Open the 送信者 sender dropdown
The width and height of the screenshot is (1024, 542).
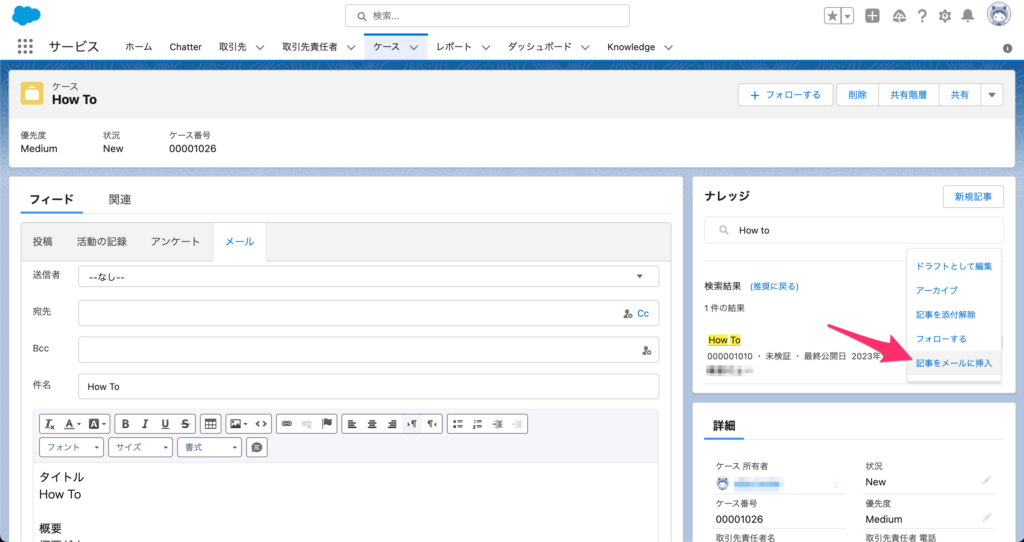click(x=368, y=276)
